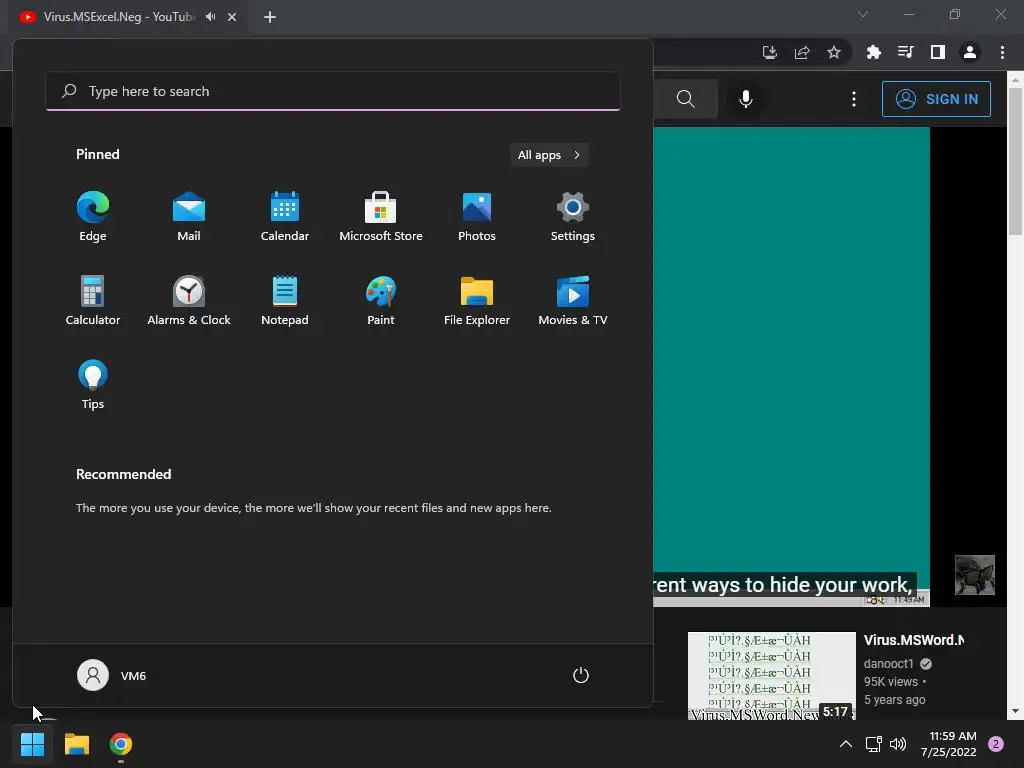Expand the All apps list
This screenshot has height=768, width=1024.
pyautogui.click(x=549, y=155)
